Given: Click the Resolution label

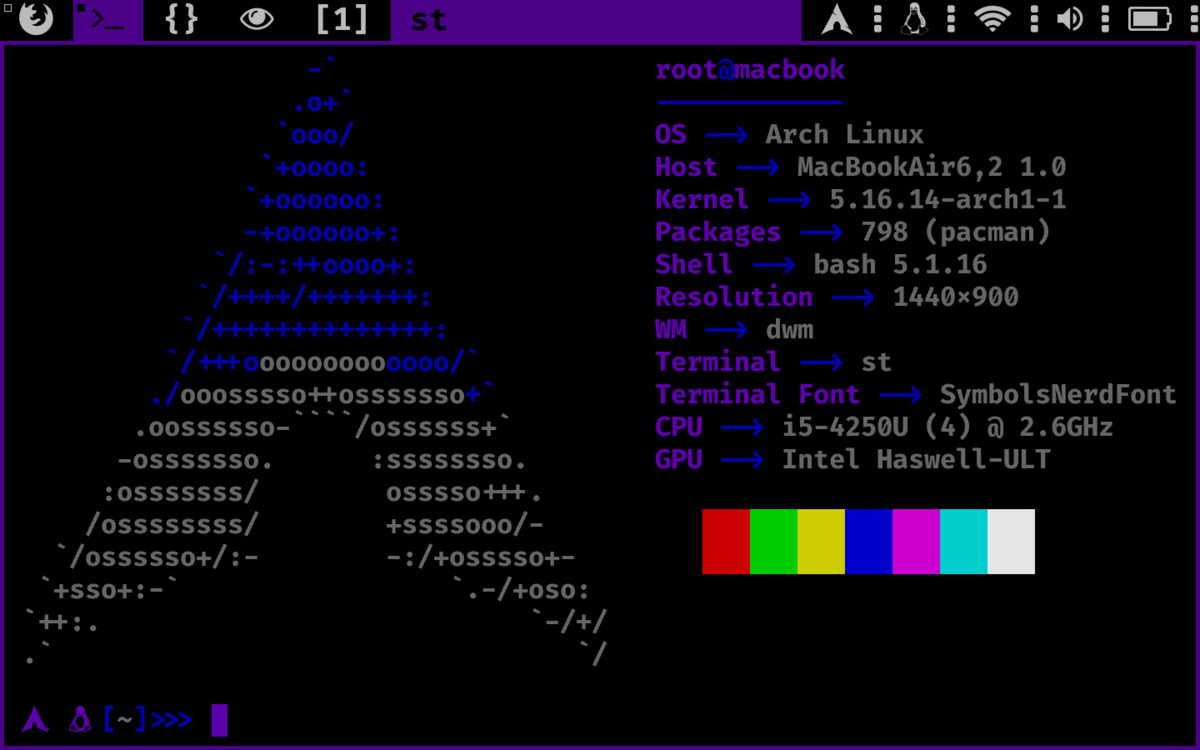Looking at the screenshot, I should (734, 297).
